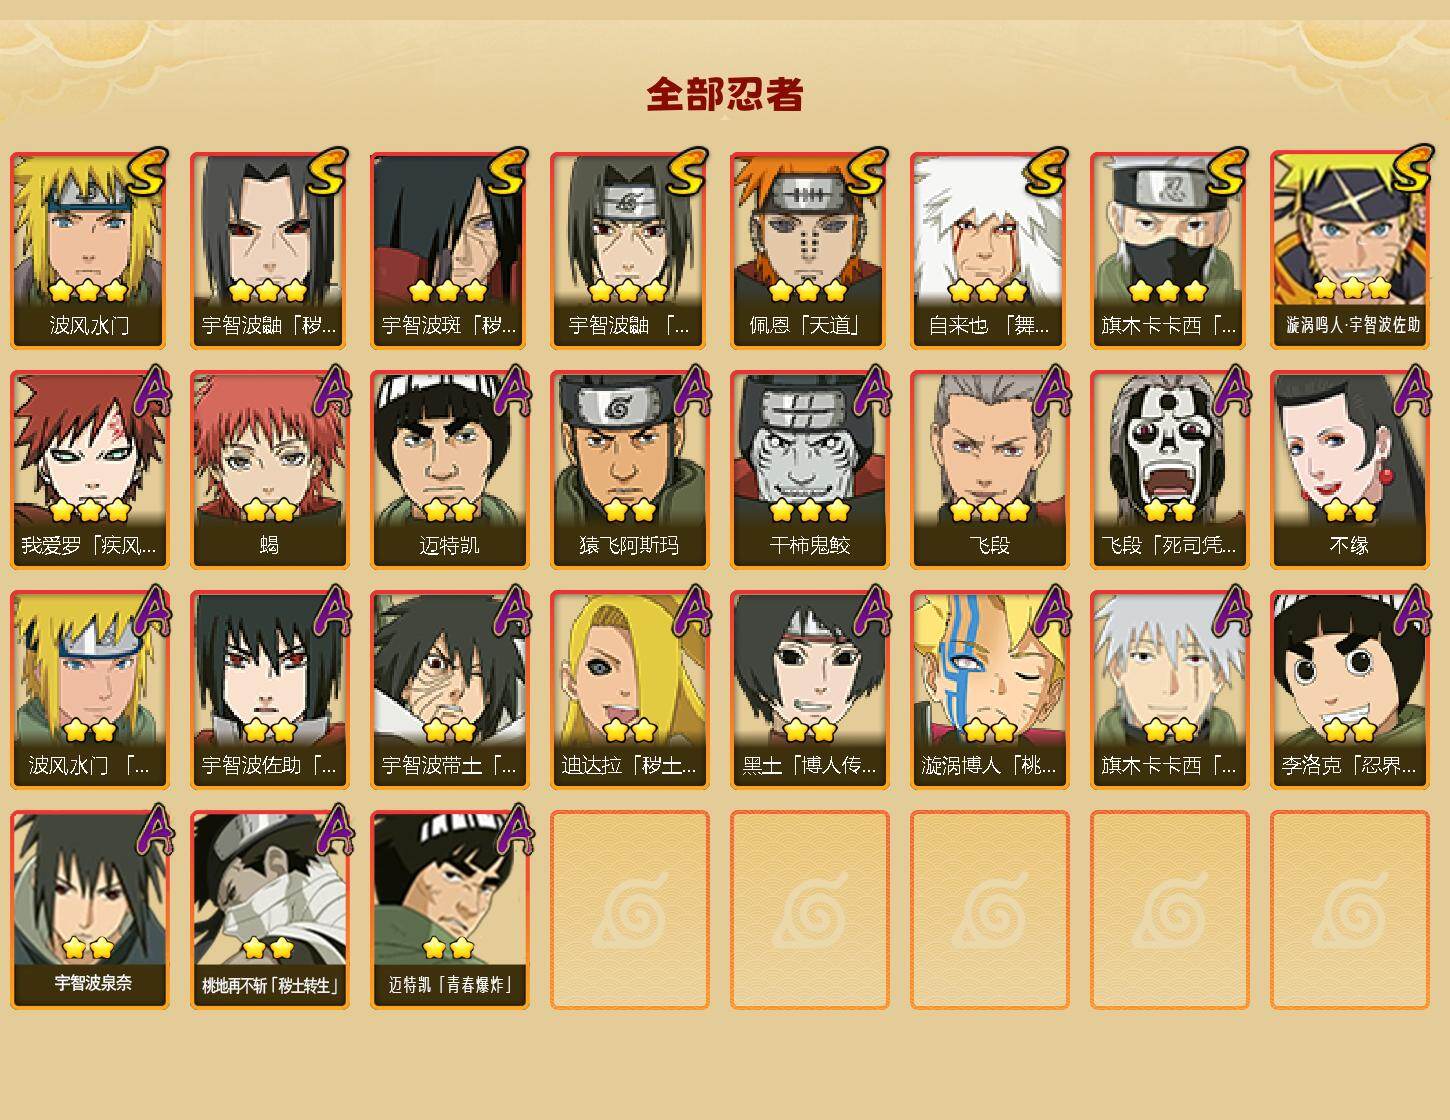Pick the 猿飞阿斯玛 ninja card
The width and height of the screenshot is (1450, 1120).
click(x=630, y=470)
